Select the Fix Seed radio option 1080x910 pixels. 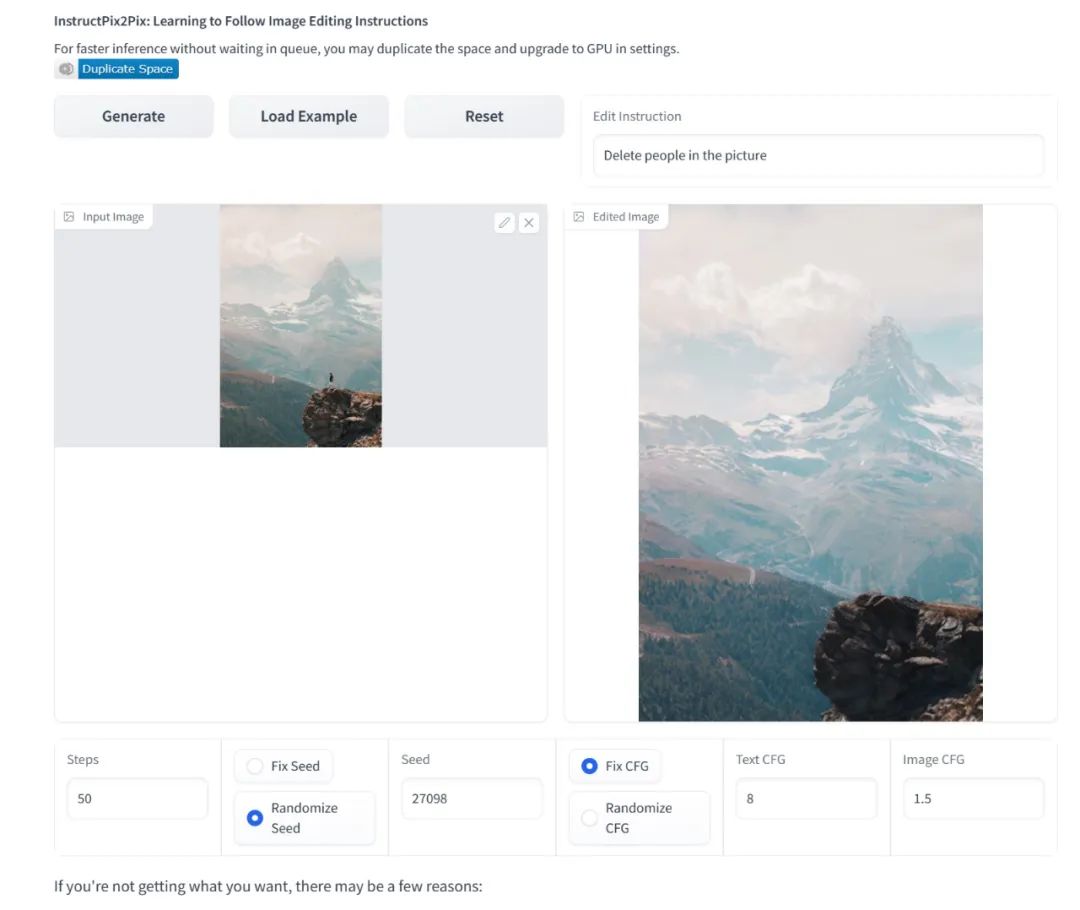tap(255, 766)
